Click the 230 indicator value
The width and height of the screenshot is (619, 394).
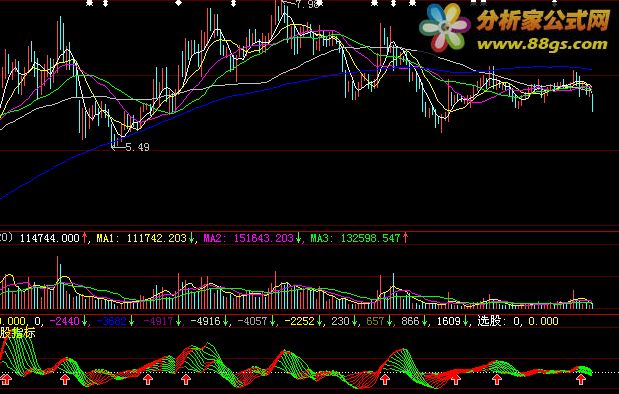pos(340,321)
